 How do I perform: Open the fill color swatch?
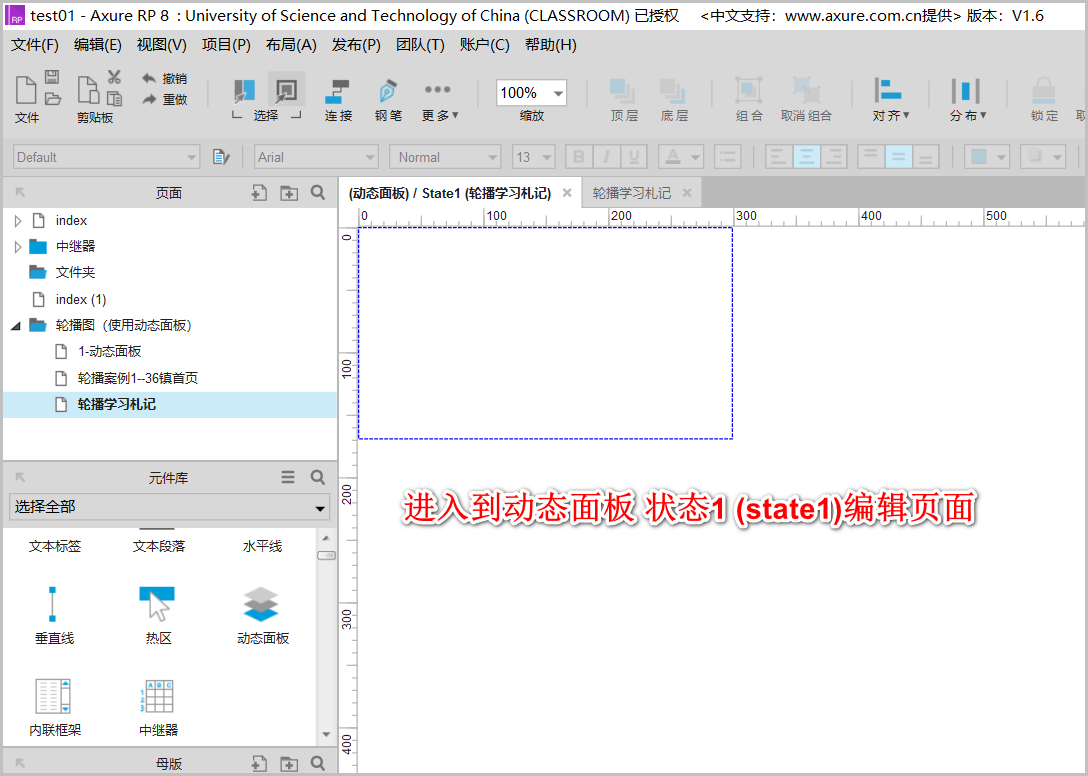[987, 157]
